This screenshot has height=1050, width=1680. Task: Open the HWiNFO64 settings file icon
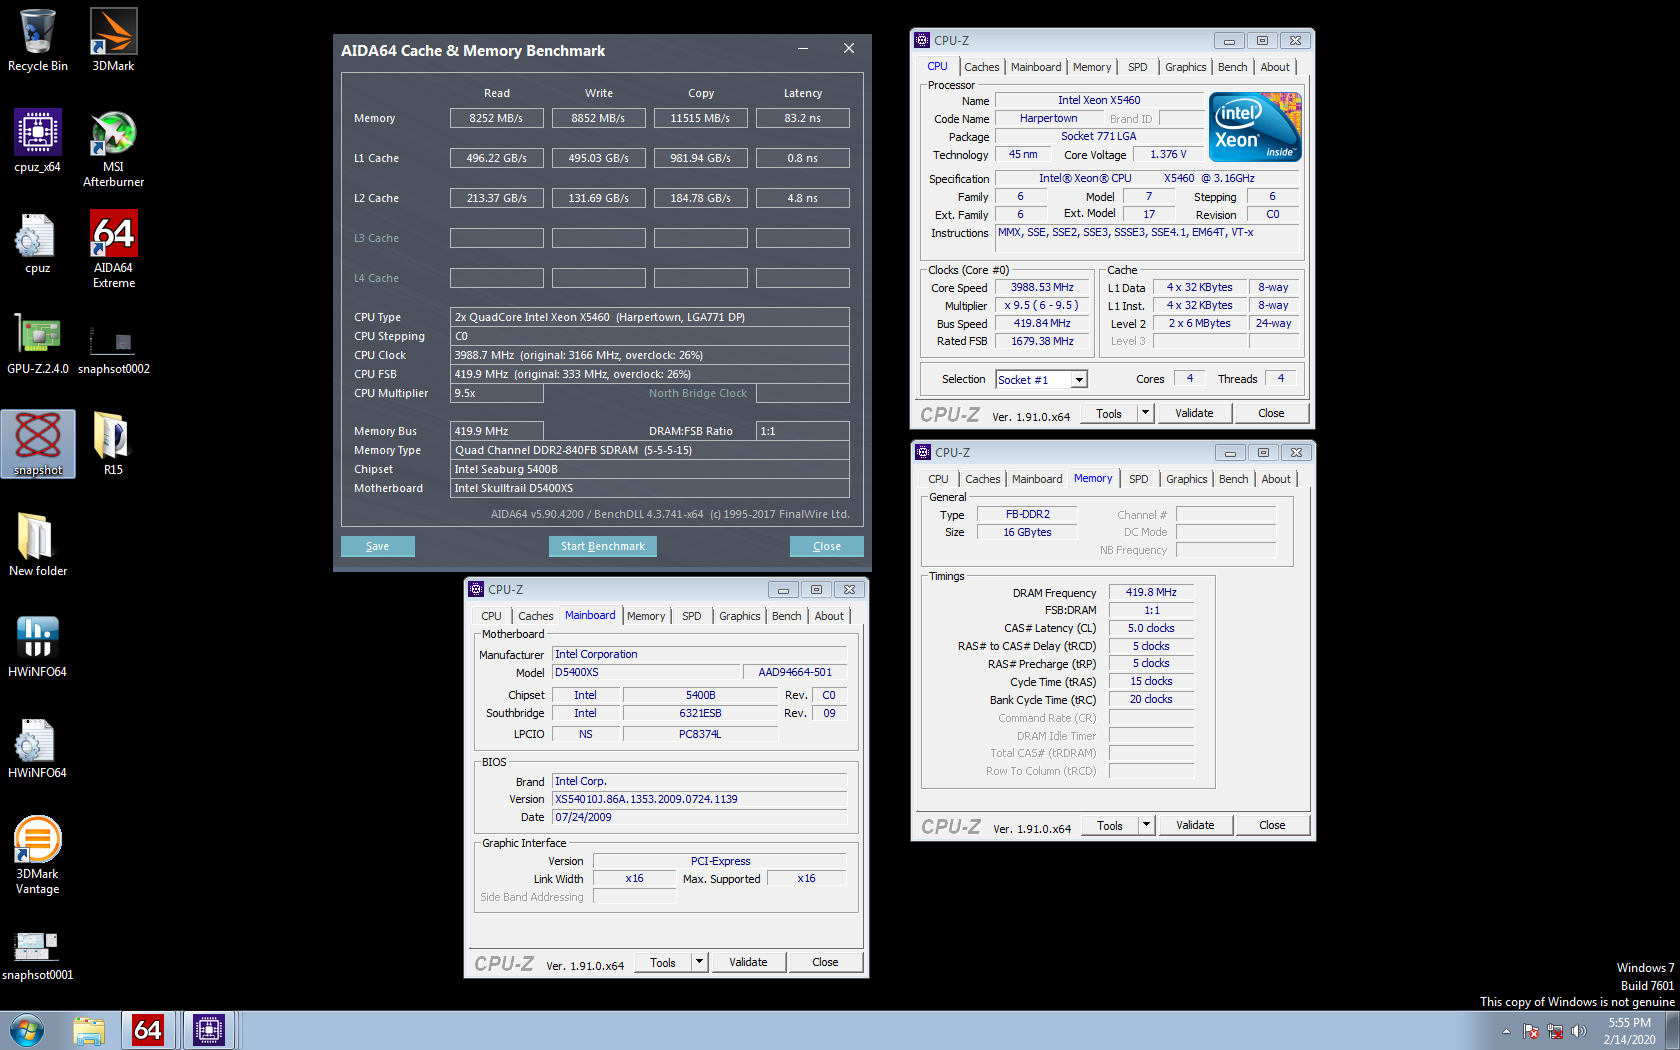(x=38, y=747)
